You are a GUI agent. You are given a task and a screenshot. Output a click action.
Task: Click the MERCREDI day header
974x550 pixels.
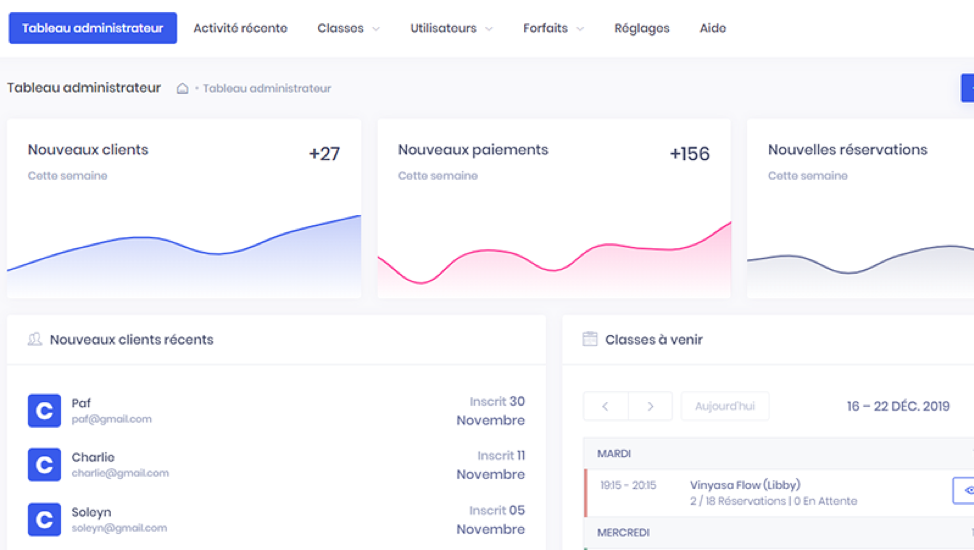[x=623, y=533]
